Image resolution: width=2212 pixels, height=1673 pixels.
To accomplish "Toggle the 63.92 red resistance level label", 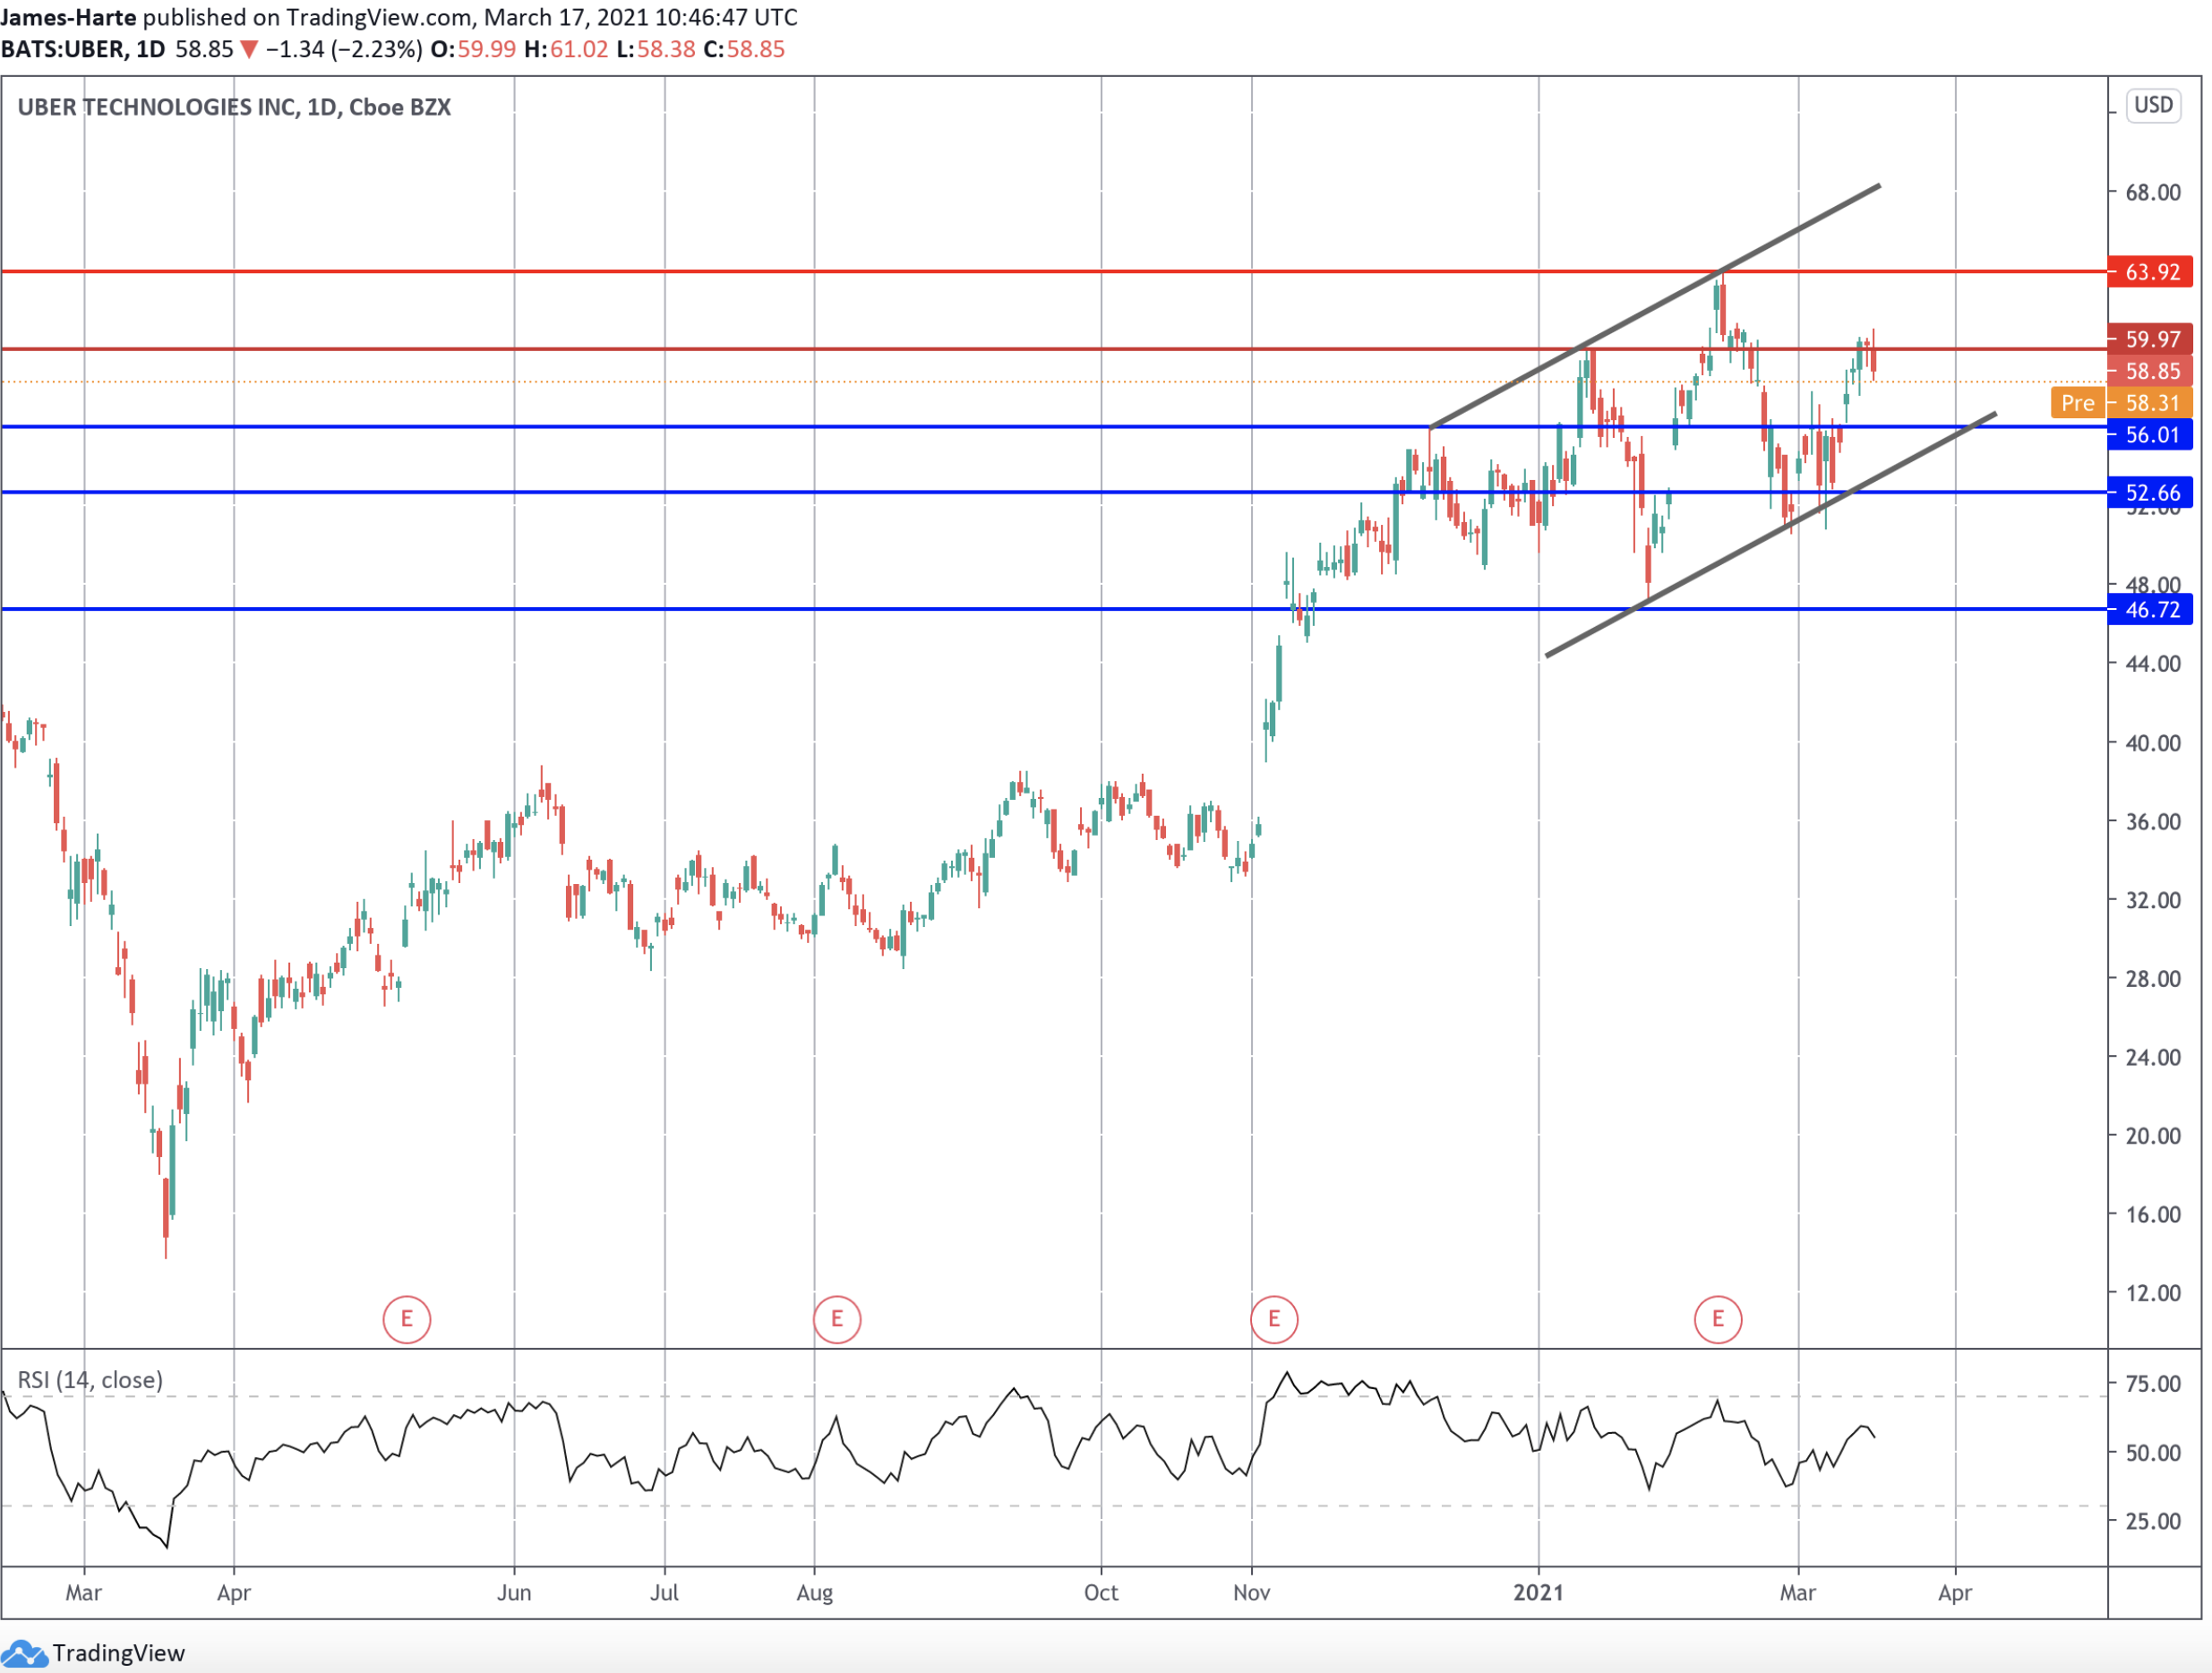I will pos(2151,272).
